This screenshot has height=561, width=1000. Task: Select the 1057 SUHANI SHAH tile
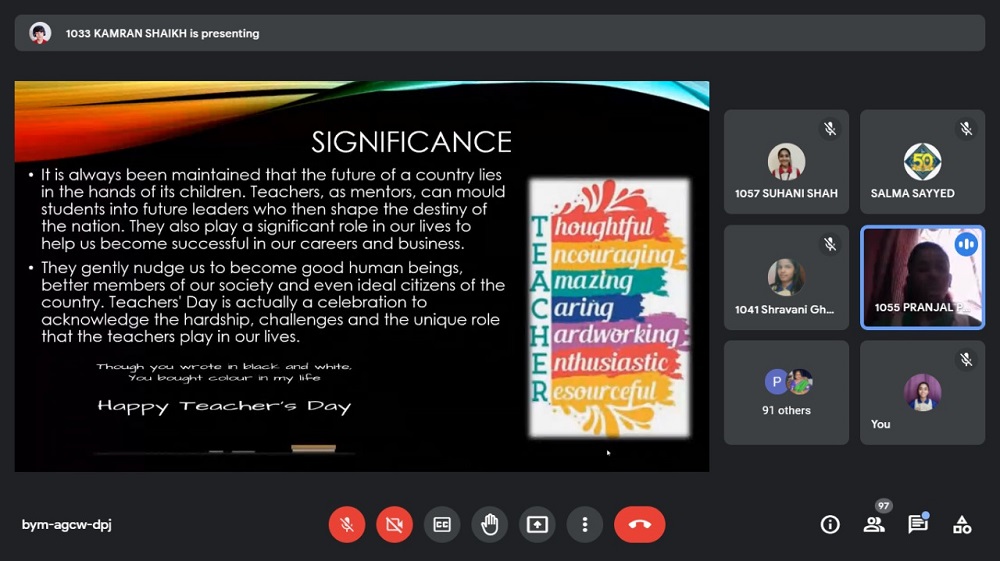tap(786, 162)
